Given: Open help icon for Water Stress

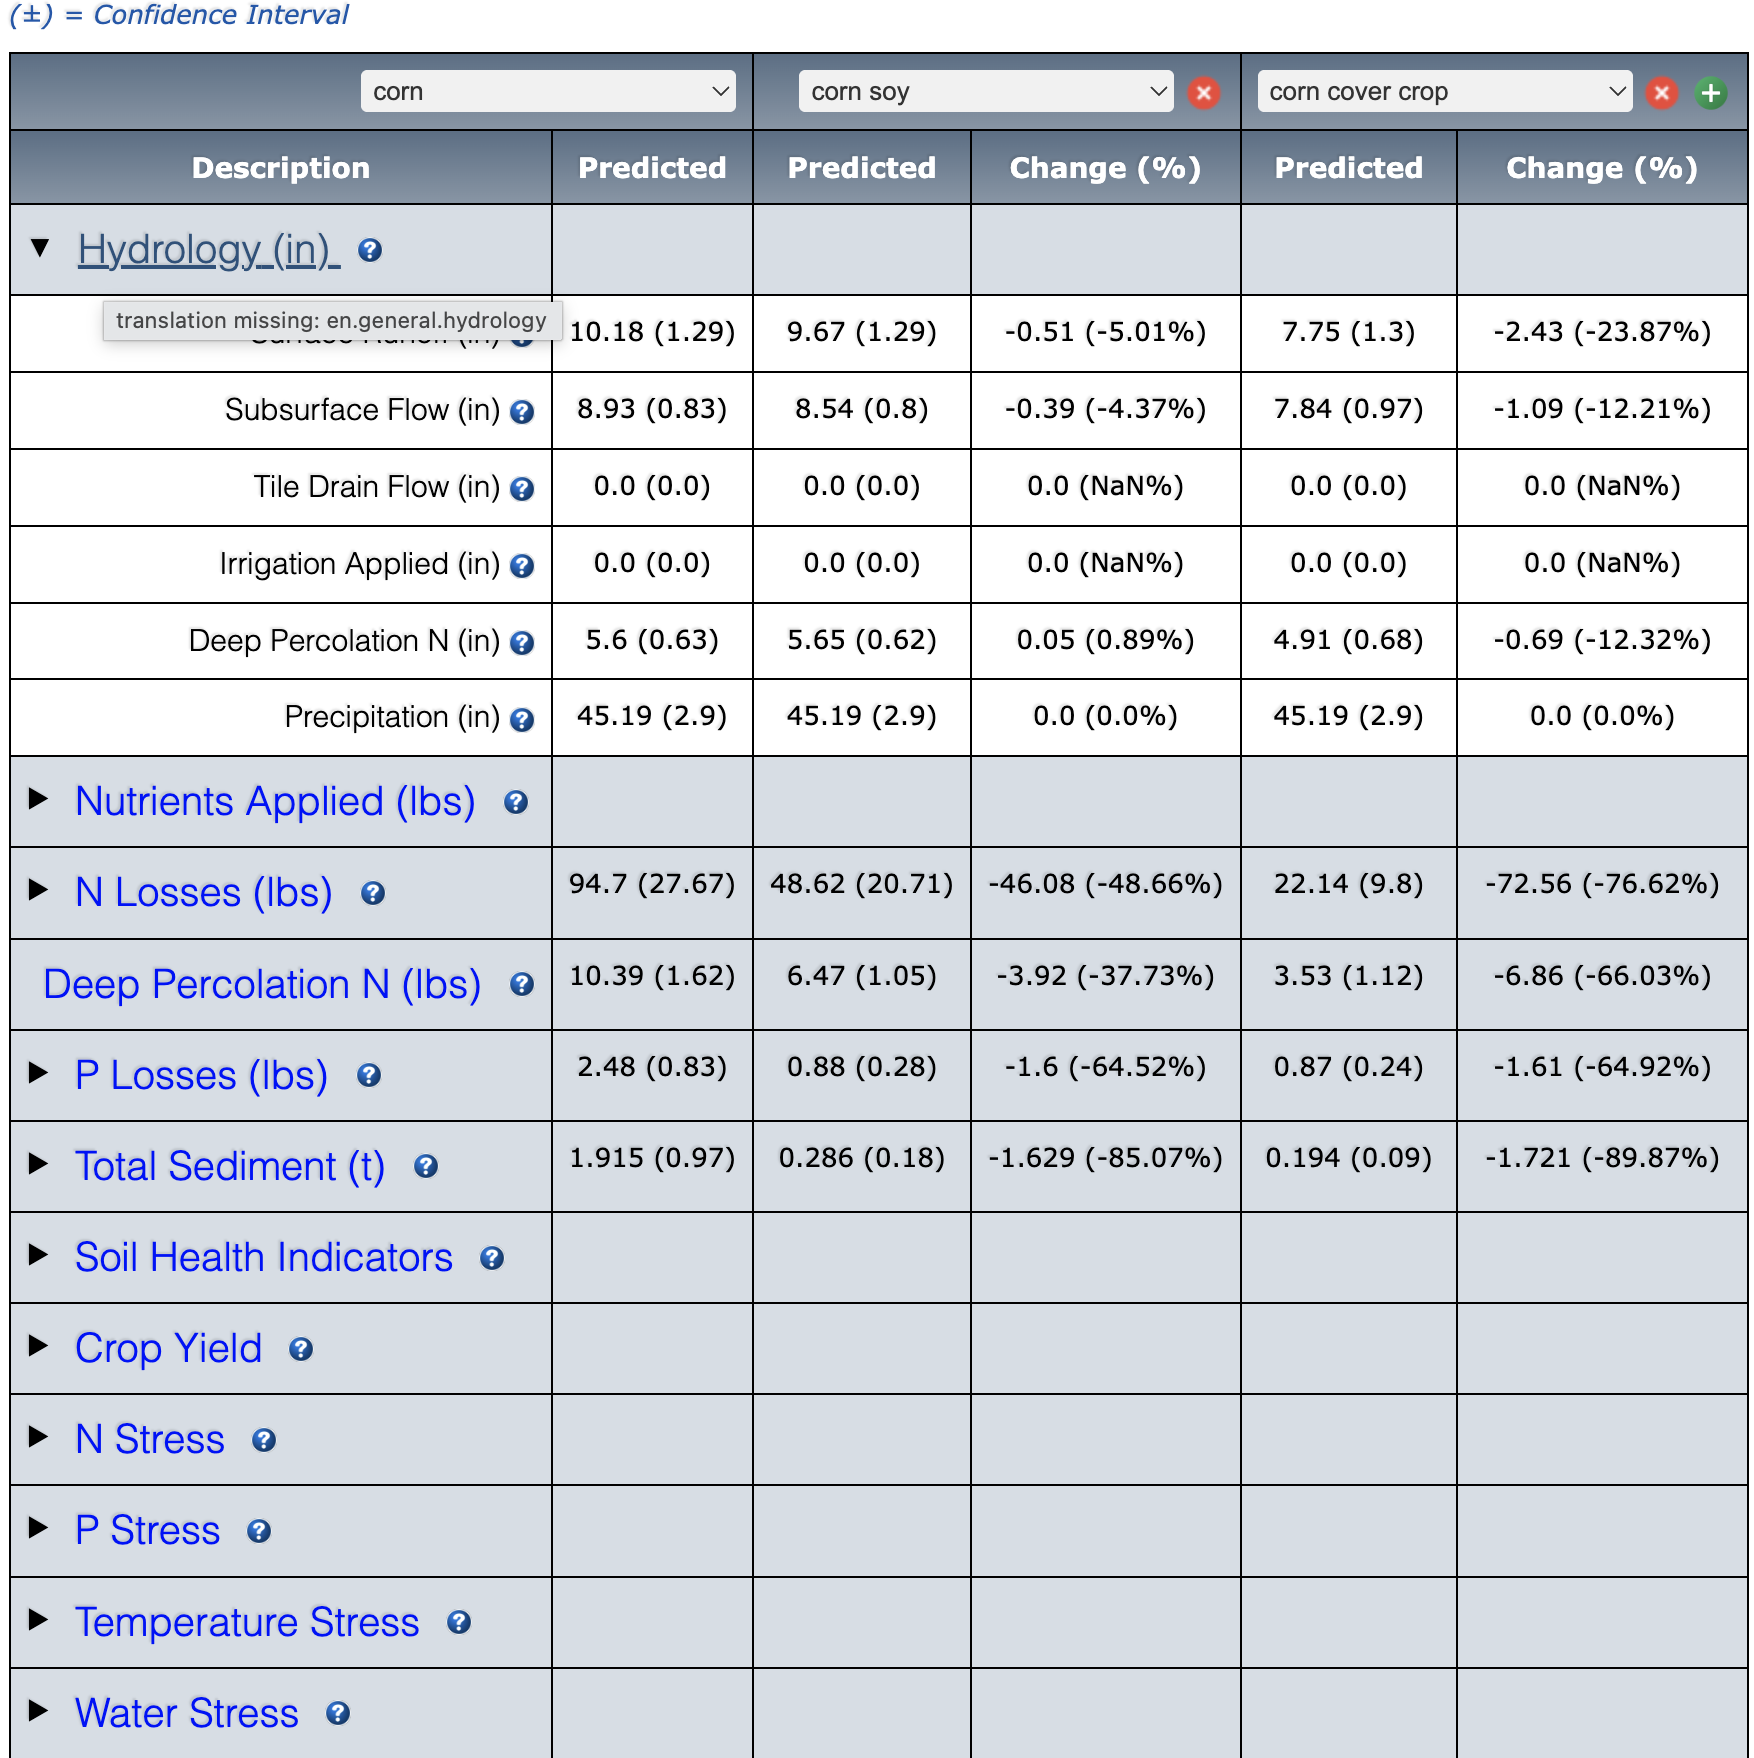Looking at the screenshot, I should [338, 1713].
